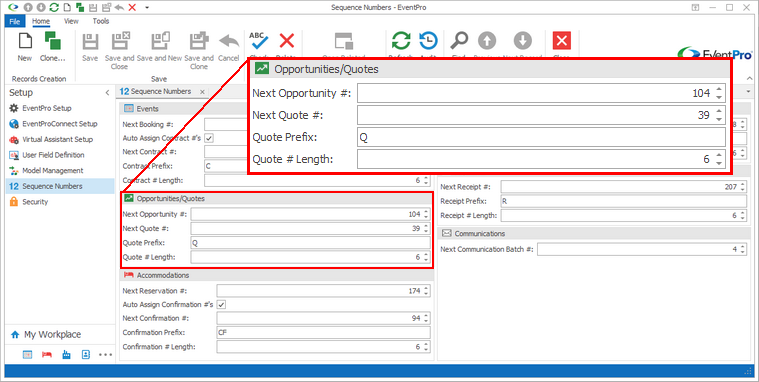Image resolution: width=759 pixels, height=382 pixels.
Task: Close the Sequence Numbers tab
Action: coord(202,92)
